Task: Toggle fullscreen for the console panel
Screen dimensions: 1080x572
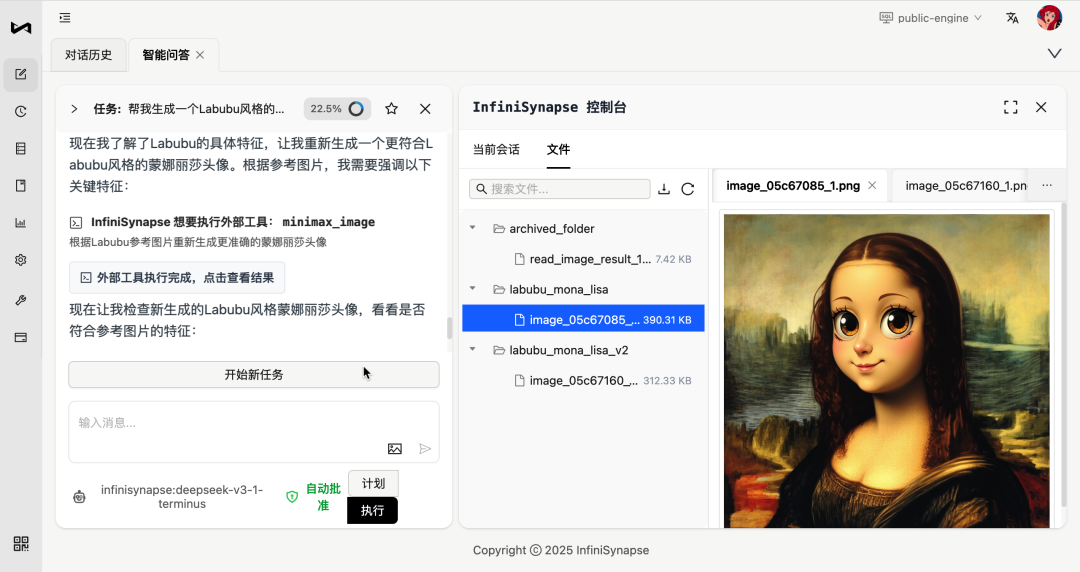Action: click(1010, 107)
